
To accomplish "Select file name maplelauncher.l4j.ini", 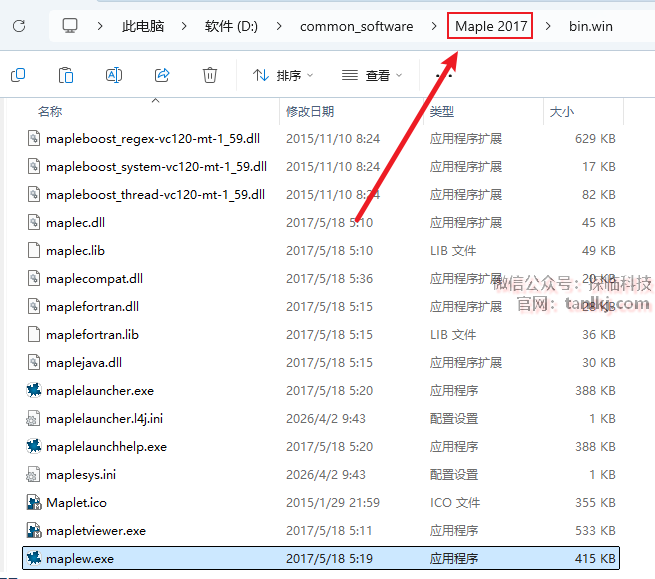I will tap(104, 419).
